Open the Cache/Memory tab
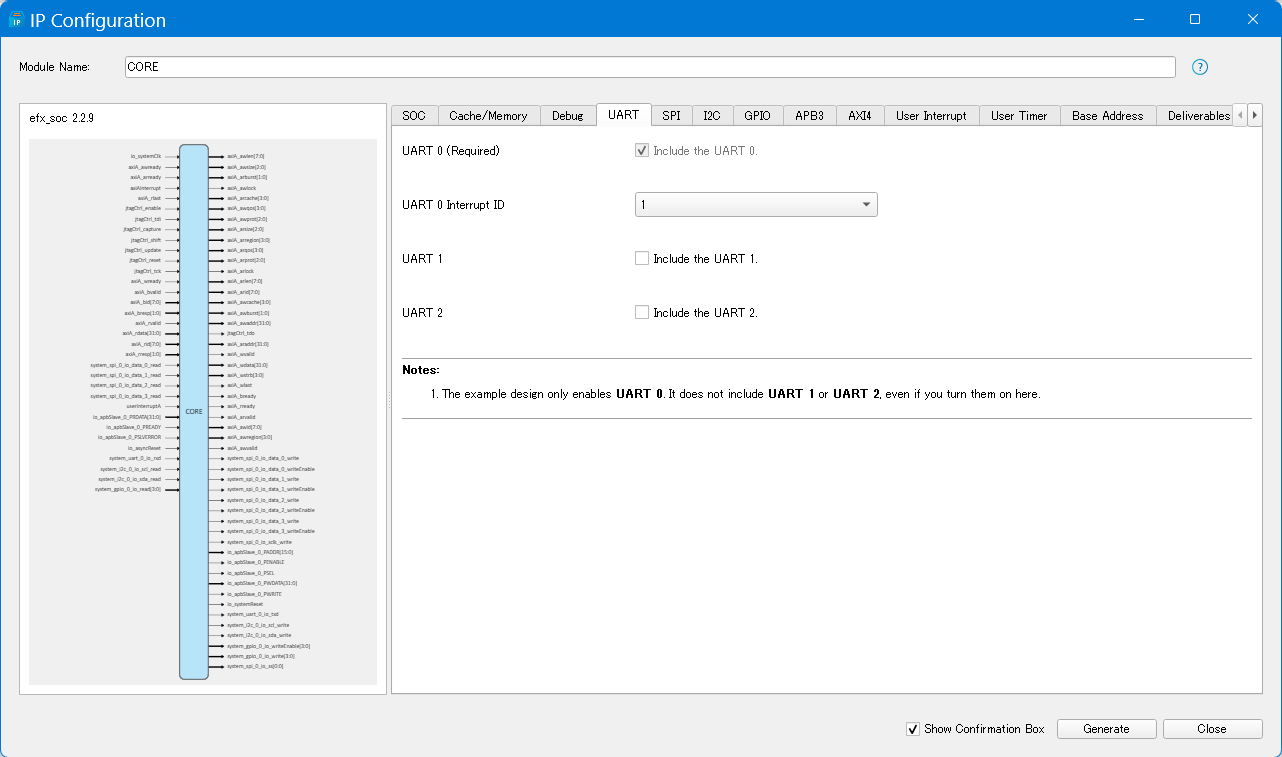 coord(488,116)
